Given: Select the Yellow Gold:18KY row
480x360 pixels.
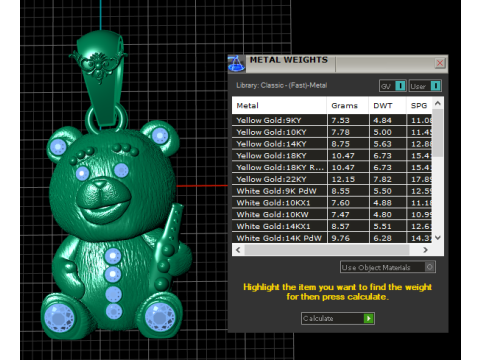Looking at the screenshot, I should point(332,156).
